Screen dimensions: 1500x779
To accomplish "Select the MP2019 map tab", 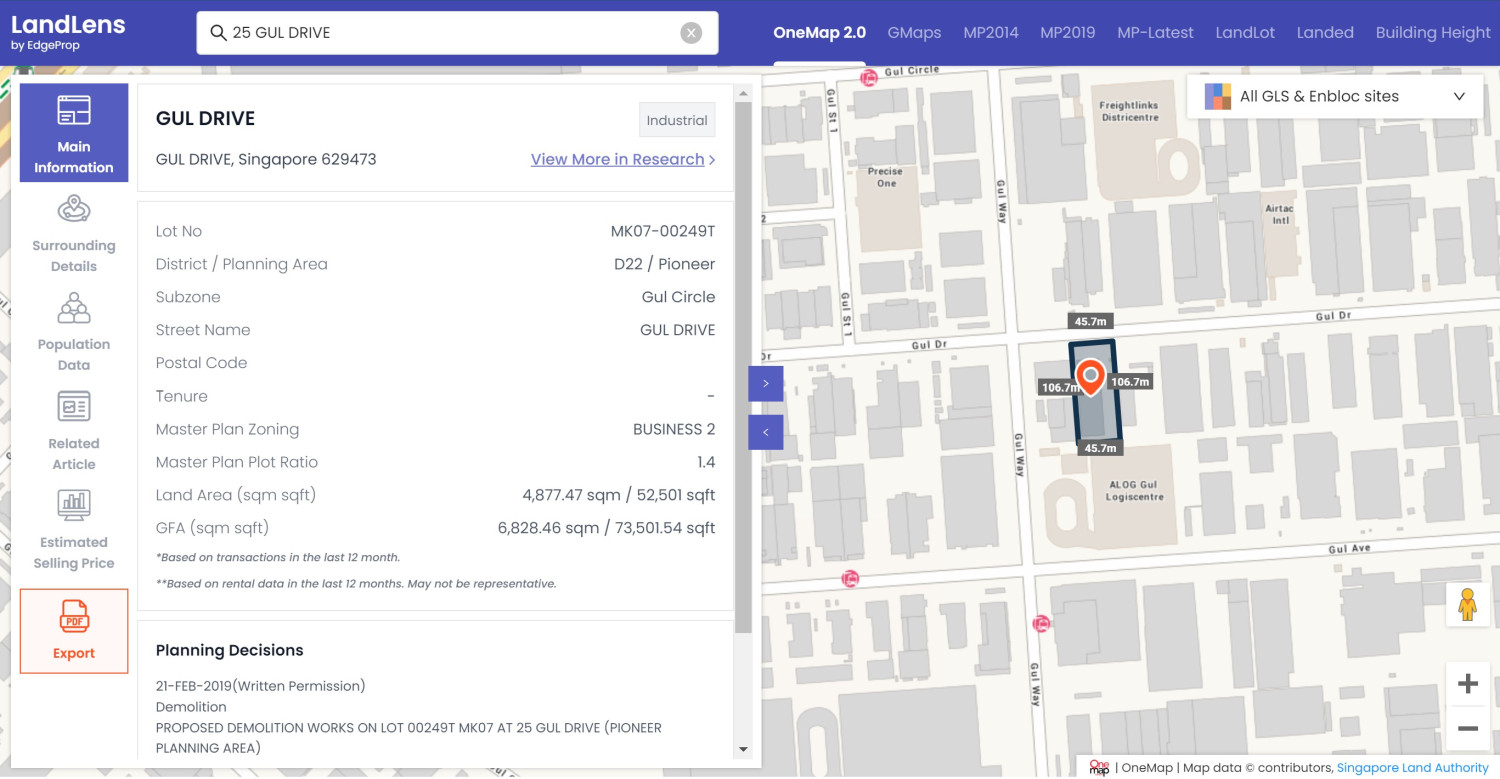I will (x=1067, y=33).
